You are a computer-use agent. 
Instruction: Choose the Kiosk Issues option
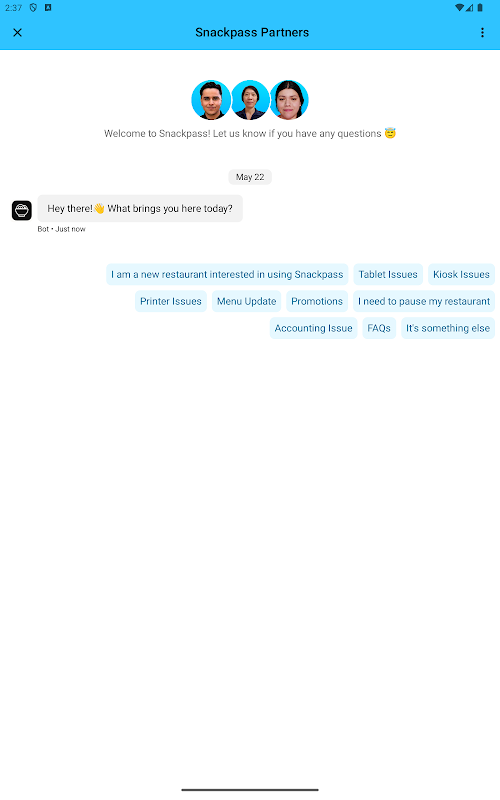pyautogui.click(x=461, y=274)
